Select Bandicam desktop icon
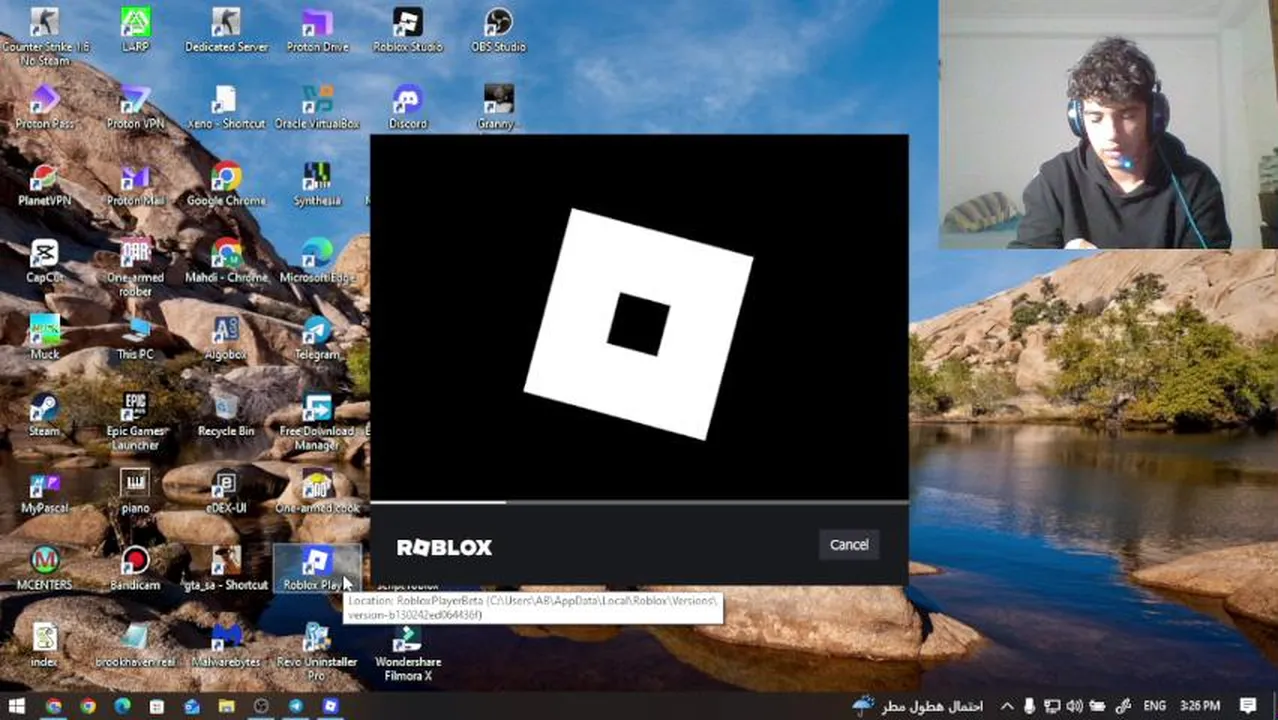 (x=135, y=568)
